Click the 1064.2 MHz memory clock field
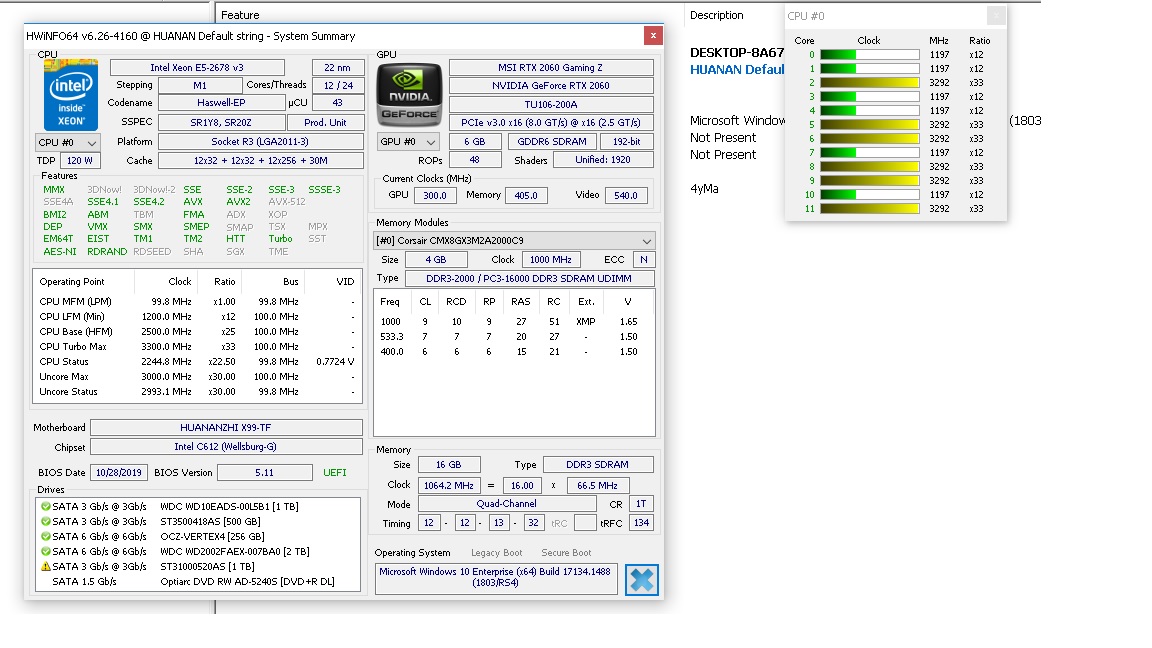Viewport: 1152px width, 648px height. (449, 486)
